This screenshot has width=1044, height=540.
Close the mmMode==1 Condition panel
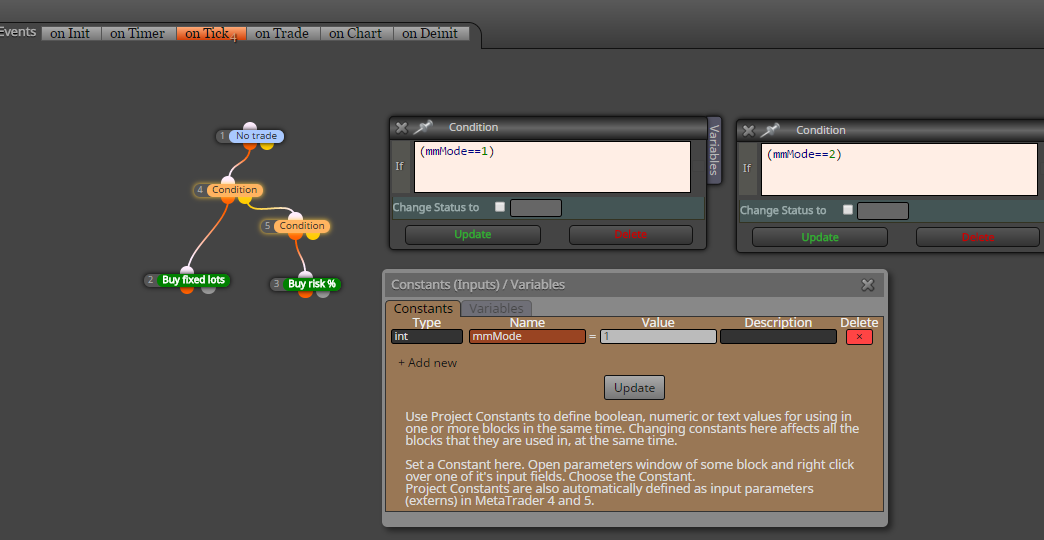point(401,127)
